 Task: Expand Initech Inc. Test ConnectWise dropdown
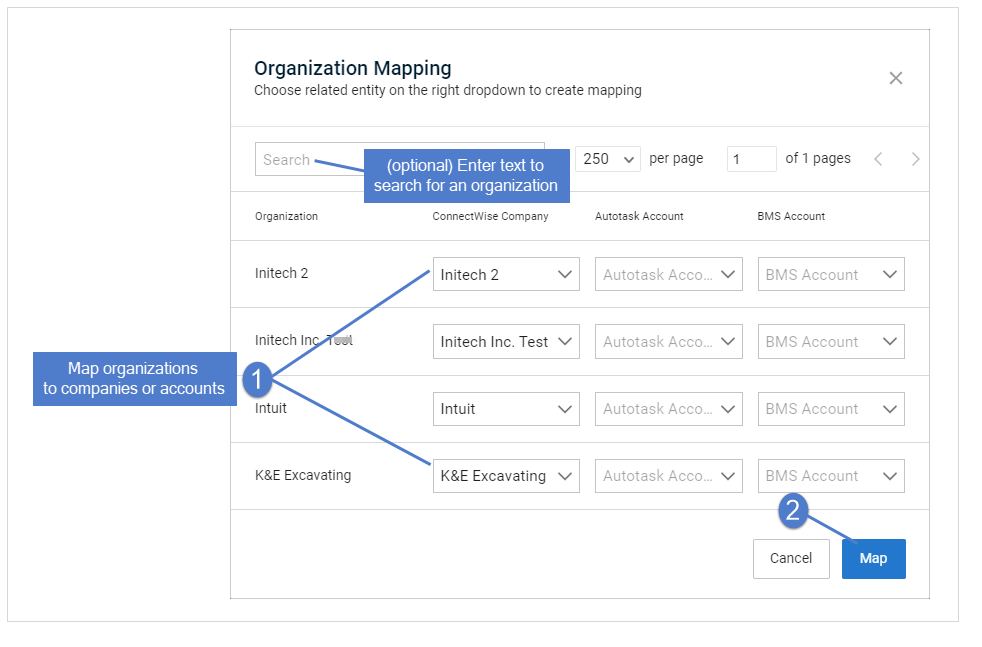[506, 341]
